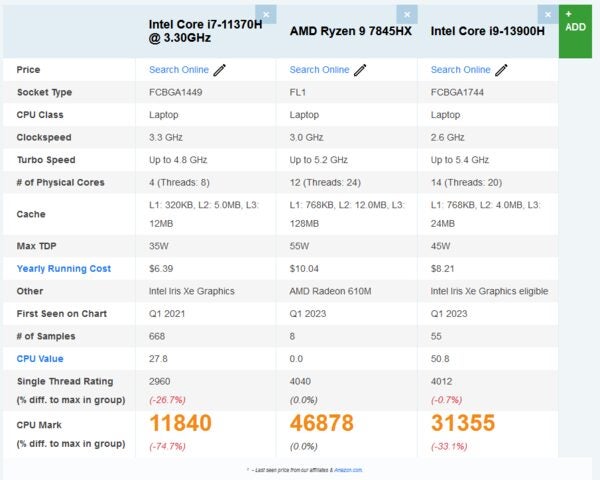Click the green + ADD button
This screenshot has height=480, width=600.
point(575,31)
